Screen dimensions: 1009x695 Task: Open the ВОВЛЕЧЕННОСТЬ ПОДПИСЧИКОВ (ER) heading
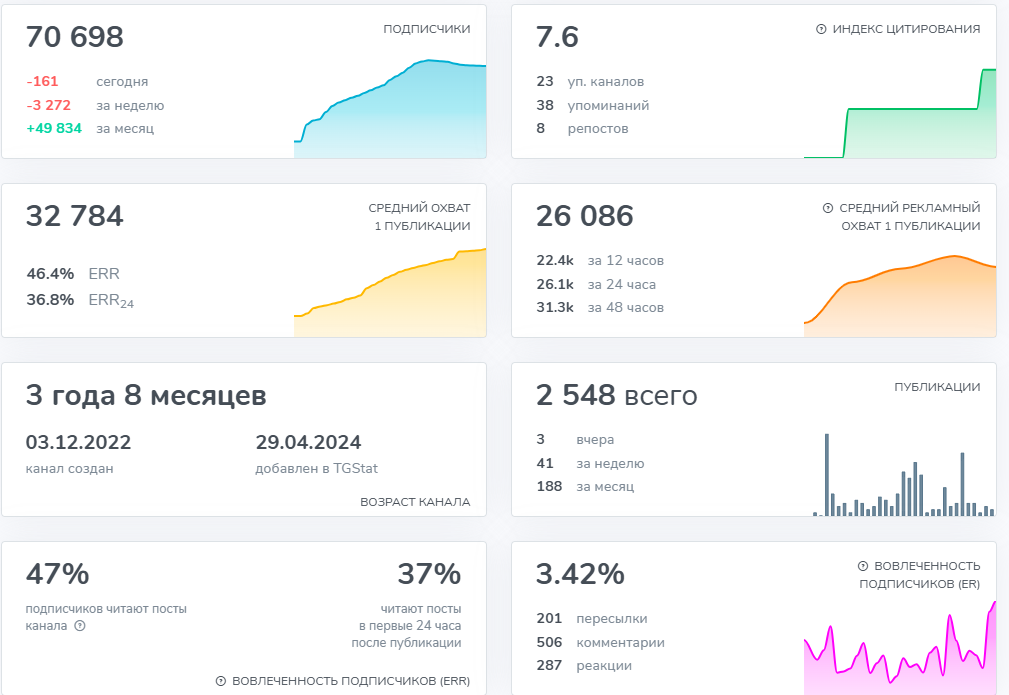[x=920, y=575]
